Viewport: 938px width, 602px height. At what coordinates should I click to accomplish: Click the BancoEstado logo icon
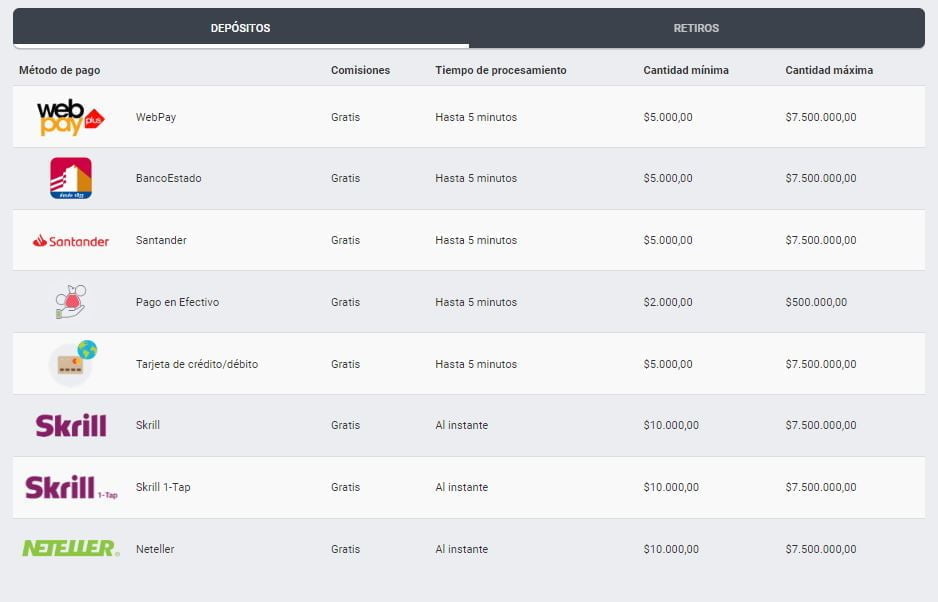tap(70, 178)
